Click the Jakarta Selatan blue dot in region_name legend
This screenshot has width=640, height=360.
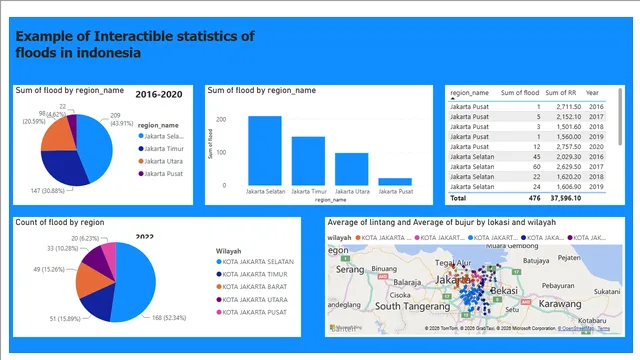141,136
